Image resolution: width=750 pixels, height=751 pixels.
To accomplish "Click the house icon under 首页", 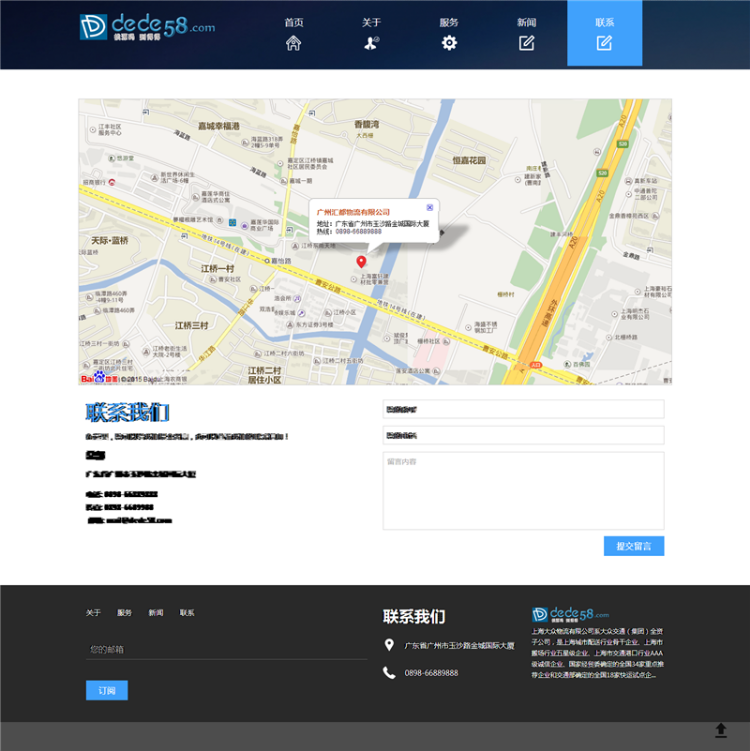I will coord(294,43).
